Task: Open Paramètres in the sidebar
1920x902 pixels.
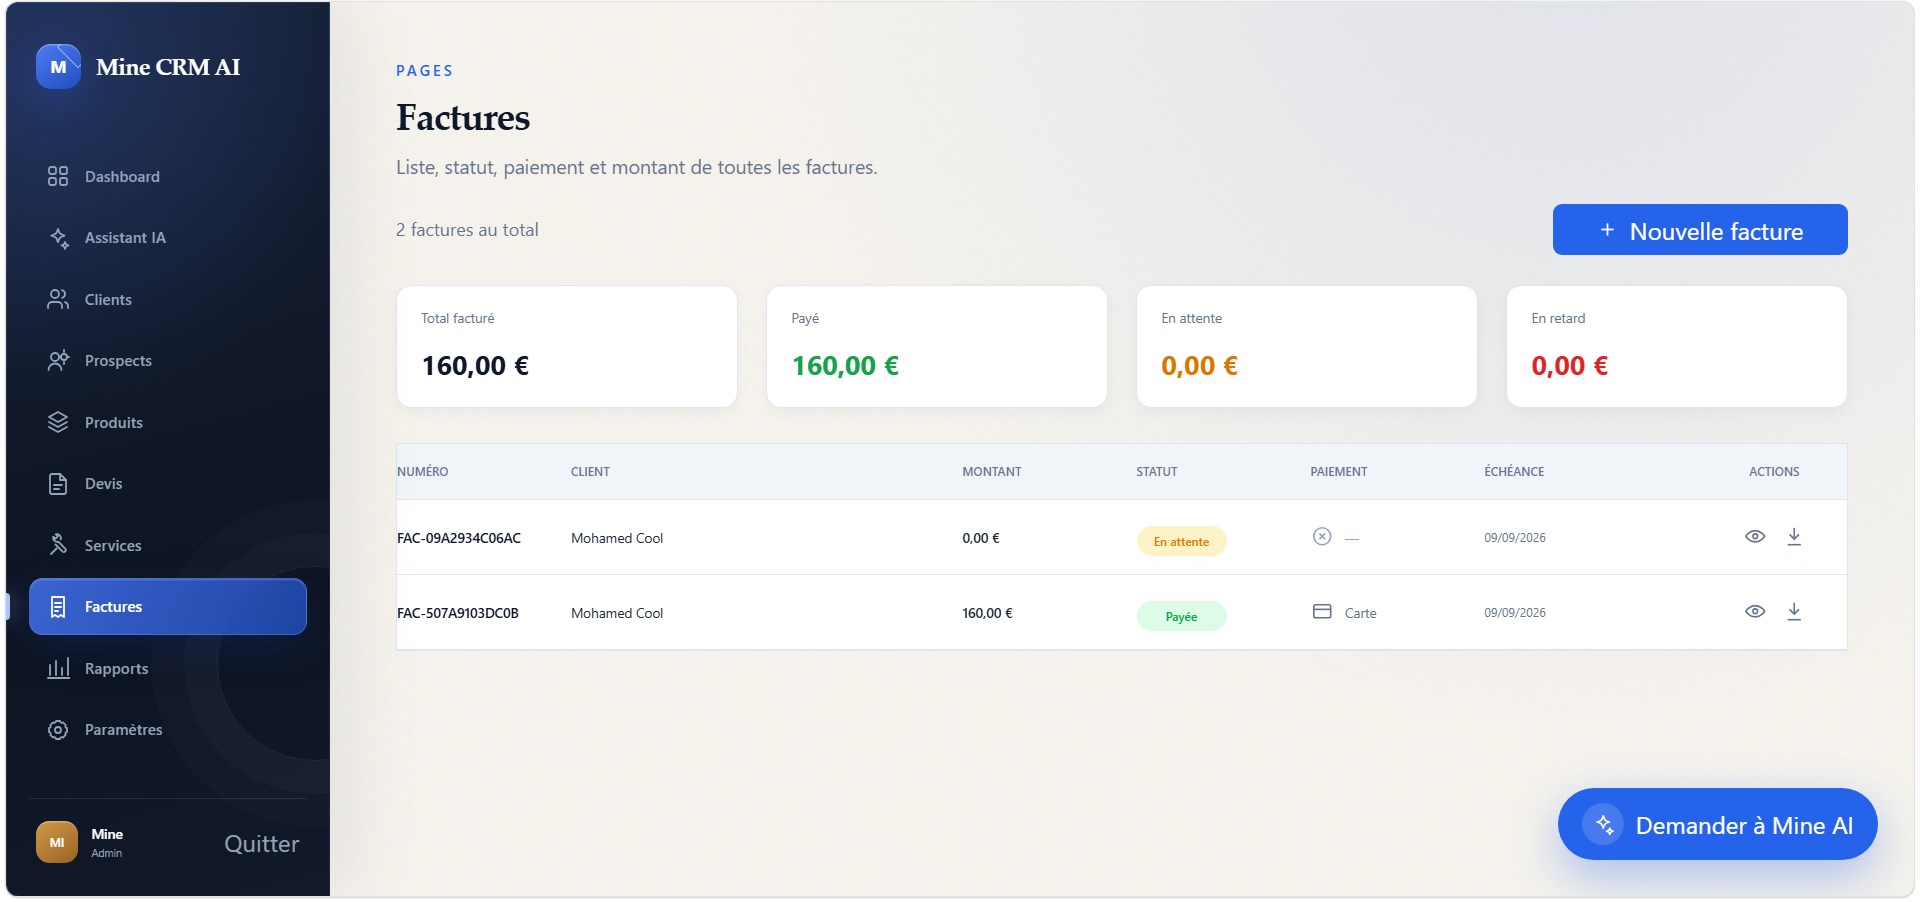Action: pos(168,730)
